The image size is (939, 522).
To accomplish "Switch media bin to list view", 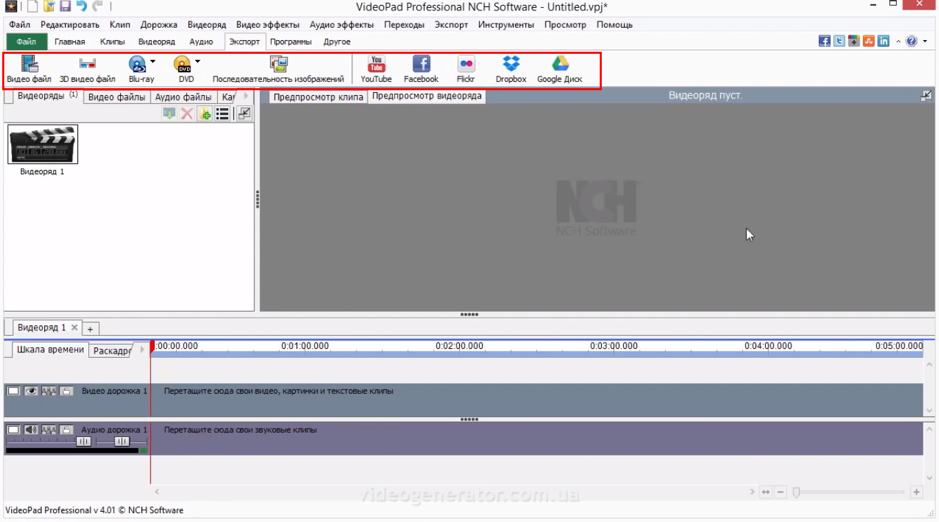I will pyautogui.click(x=222, y=114).
